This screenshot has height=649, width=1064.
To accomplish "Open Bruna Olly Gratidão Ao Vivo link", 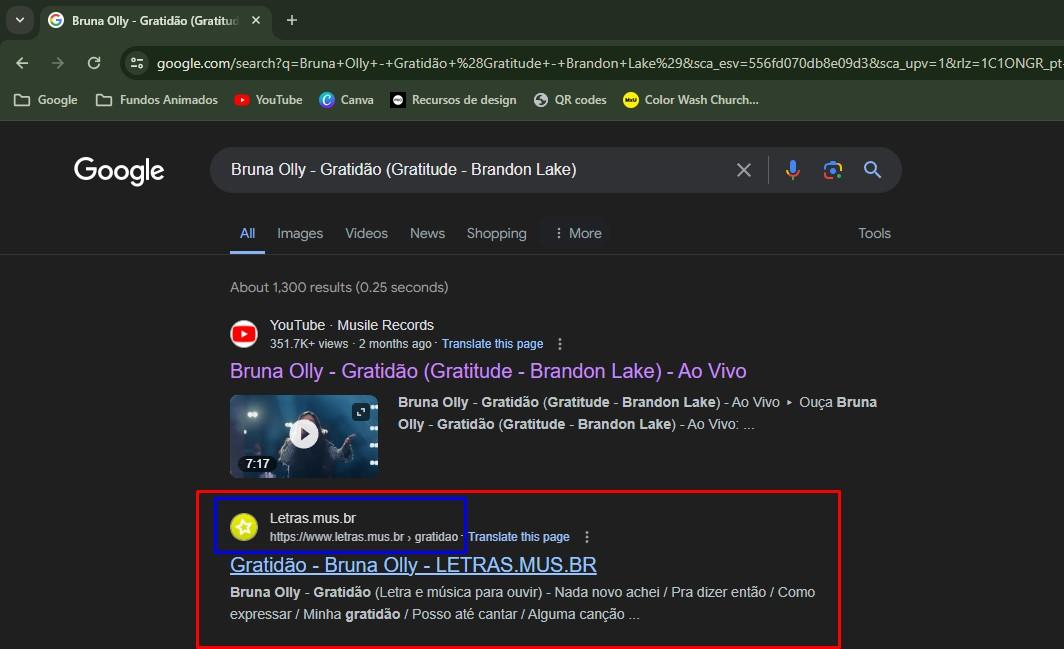I will click(x=488, y=371).
